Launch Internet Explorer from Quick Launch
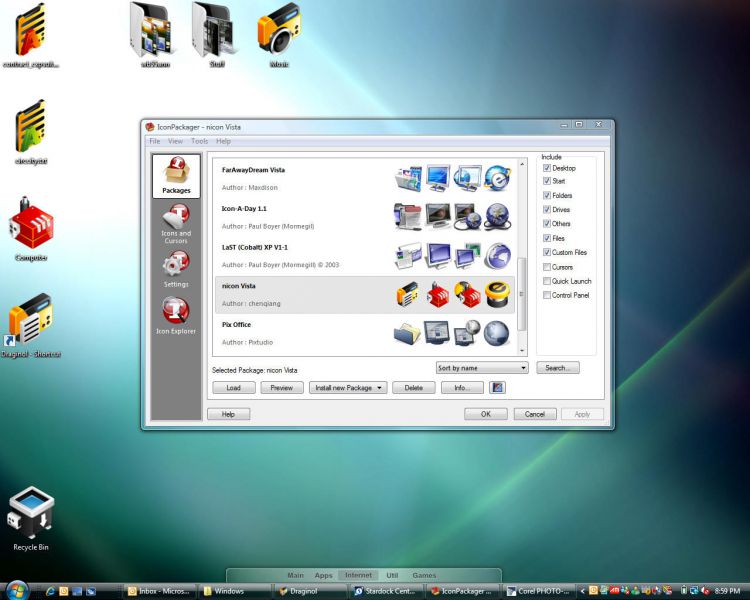Viewport: 750px width, 600px height. [50, 591]
